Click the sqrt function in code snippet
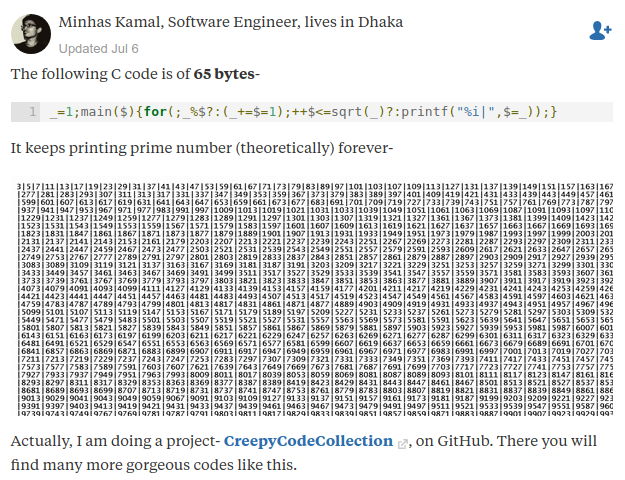Screen dimensions: 625x480 pyautogui.click(x=347, y=112)
